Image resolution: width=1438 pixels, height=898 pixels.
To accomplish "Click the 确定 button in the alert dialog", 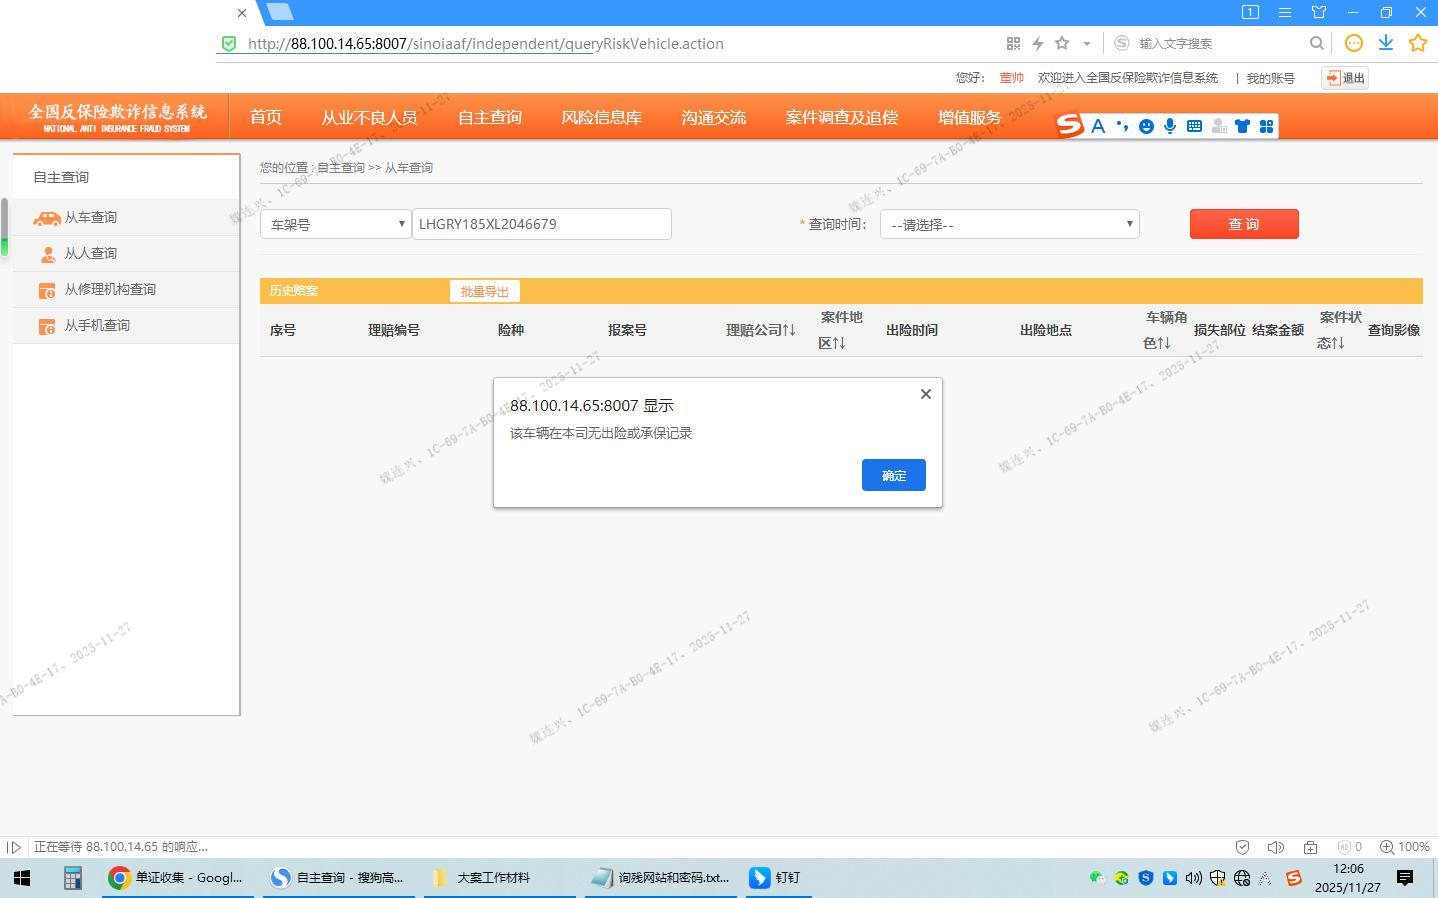I will (893, 475).
